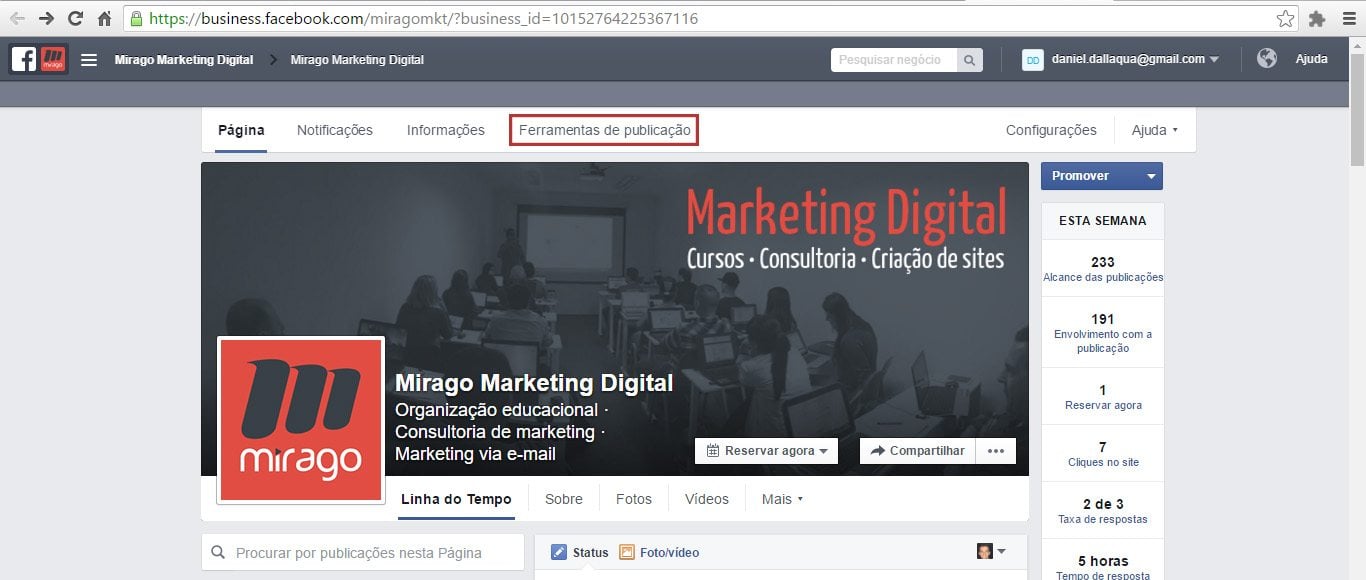The height and width of the screenshot is (580, 1366).
Task: Open the Ajuda dropdown in the page tabs
Action: coord(1155,130)
